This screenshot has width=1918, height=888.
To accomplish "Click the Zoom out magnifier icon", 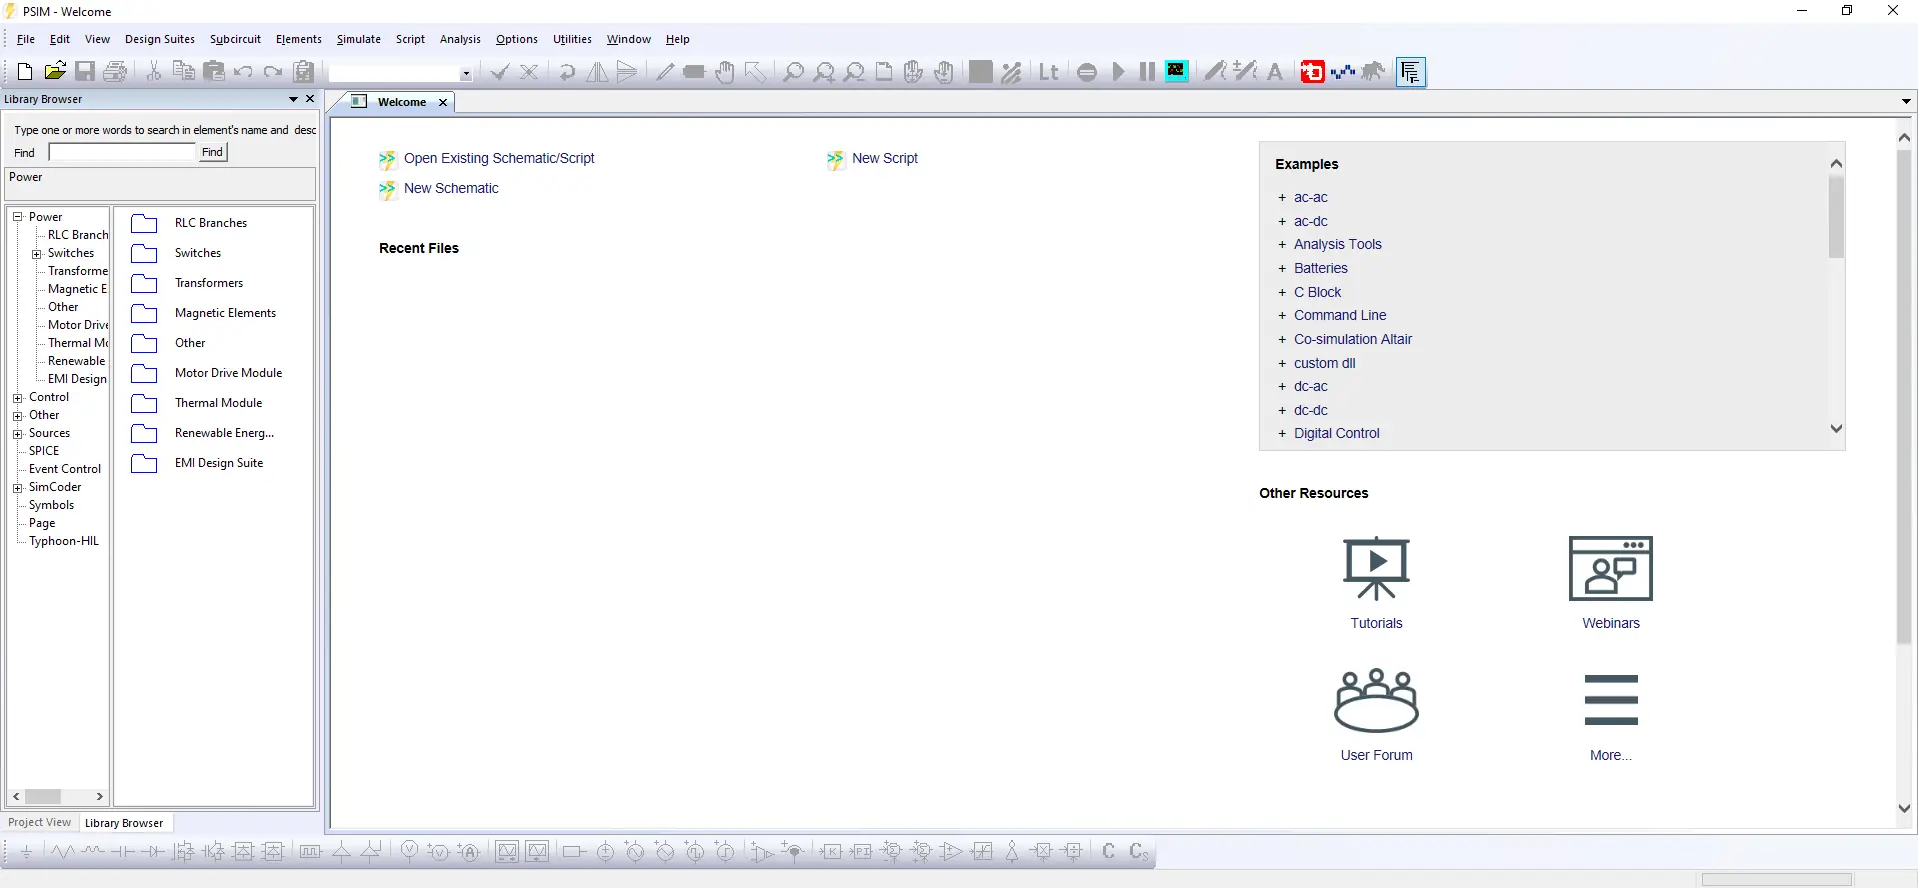I will coord(854,72).
